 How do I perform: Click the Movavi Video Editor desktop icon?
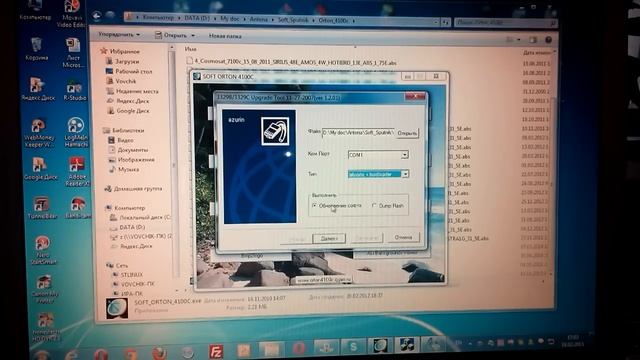coord(71,14)
